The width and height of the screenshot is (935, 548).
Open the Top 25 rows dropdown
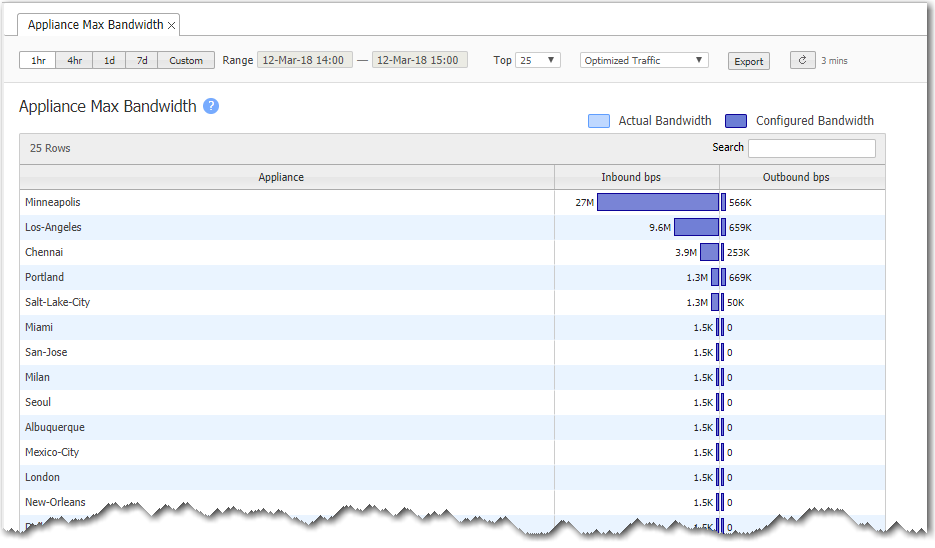(x=538, y=61)
